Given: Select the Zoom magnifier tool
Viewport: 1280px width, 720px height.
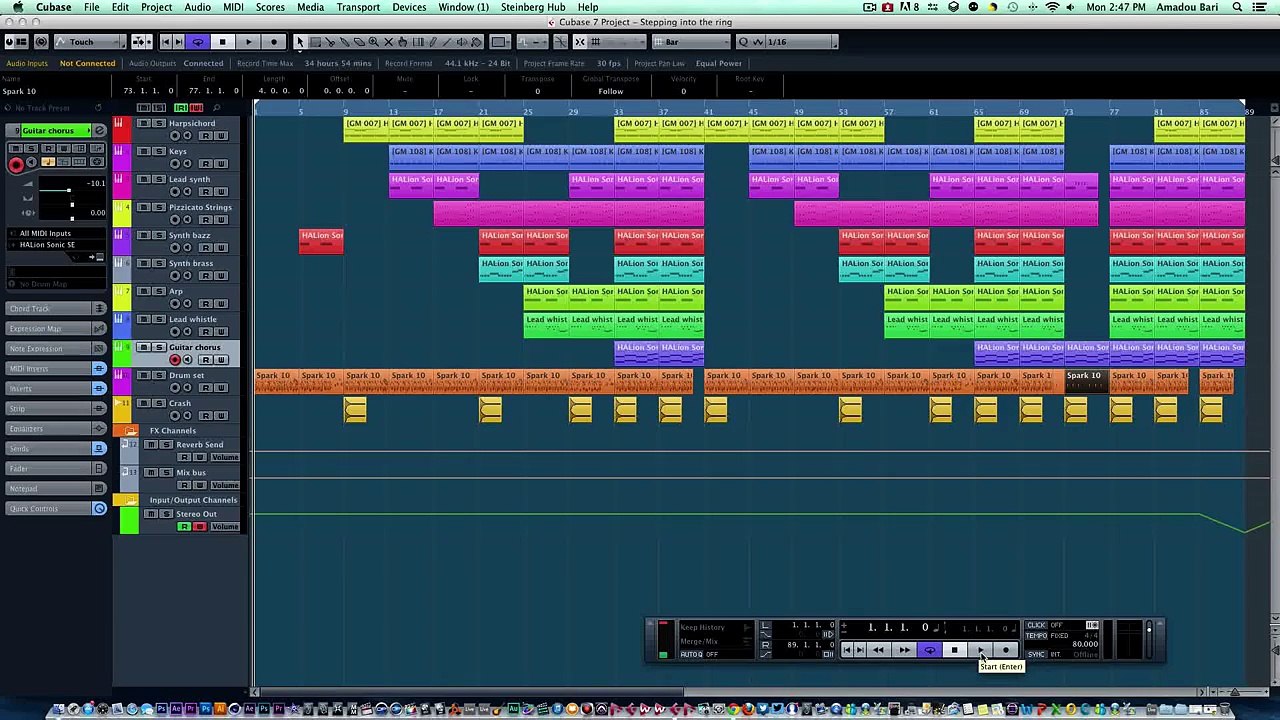Looking at the screenshot, I should click(374, 42).
